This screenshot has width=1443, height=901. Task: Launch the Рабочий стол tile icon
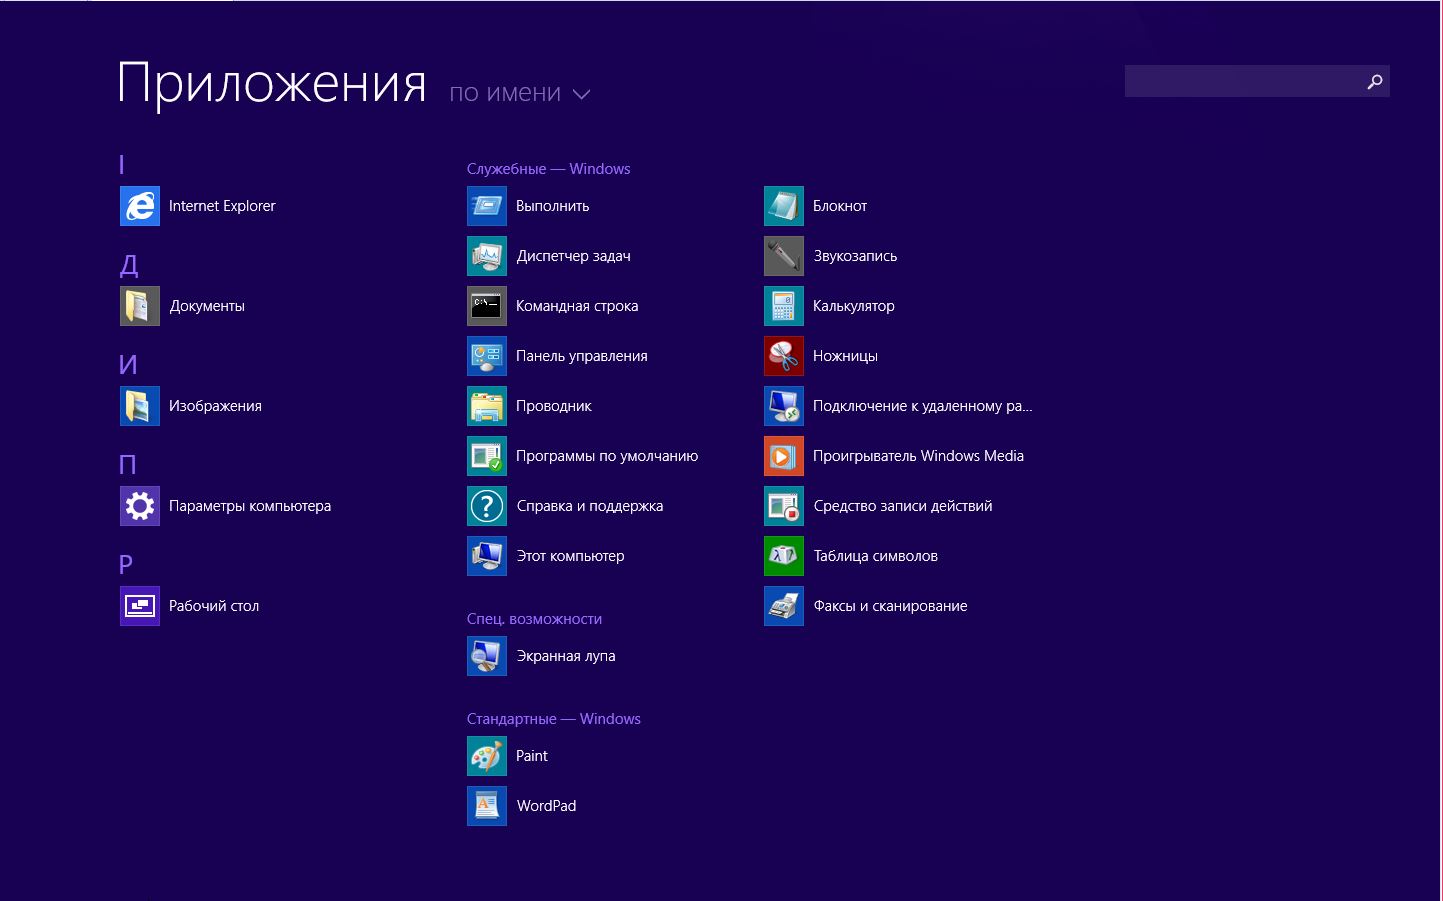pyautogui.click(x=140, y=606)
